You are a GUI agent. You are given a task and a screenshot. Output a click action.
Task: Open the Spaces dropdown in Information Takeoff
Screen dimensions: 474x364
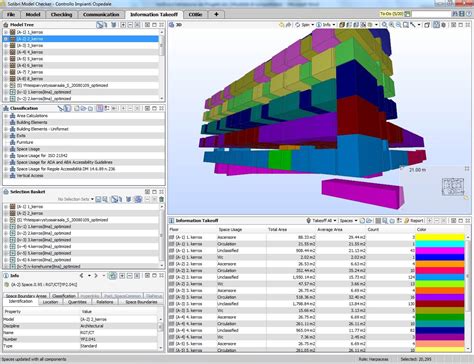(356, 221)
